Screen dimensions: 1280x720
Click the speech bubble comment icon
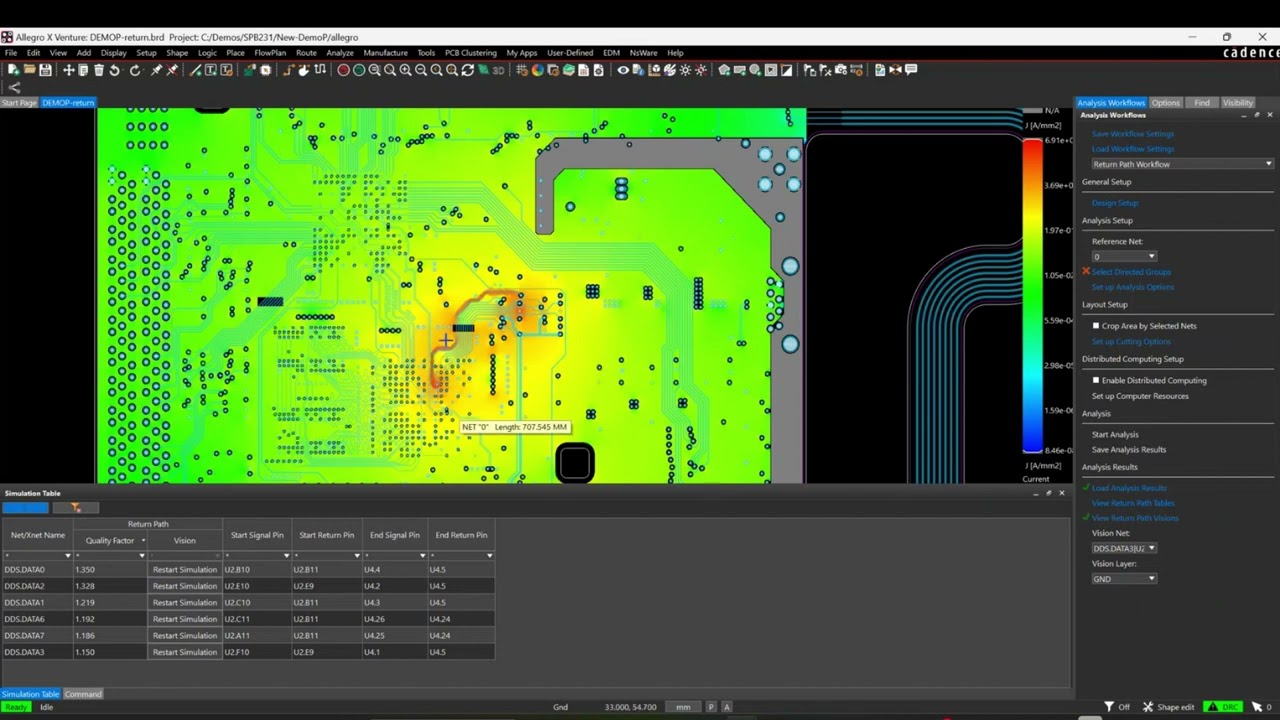tap(911, 70)
